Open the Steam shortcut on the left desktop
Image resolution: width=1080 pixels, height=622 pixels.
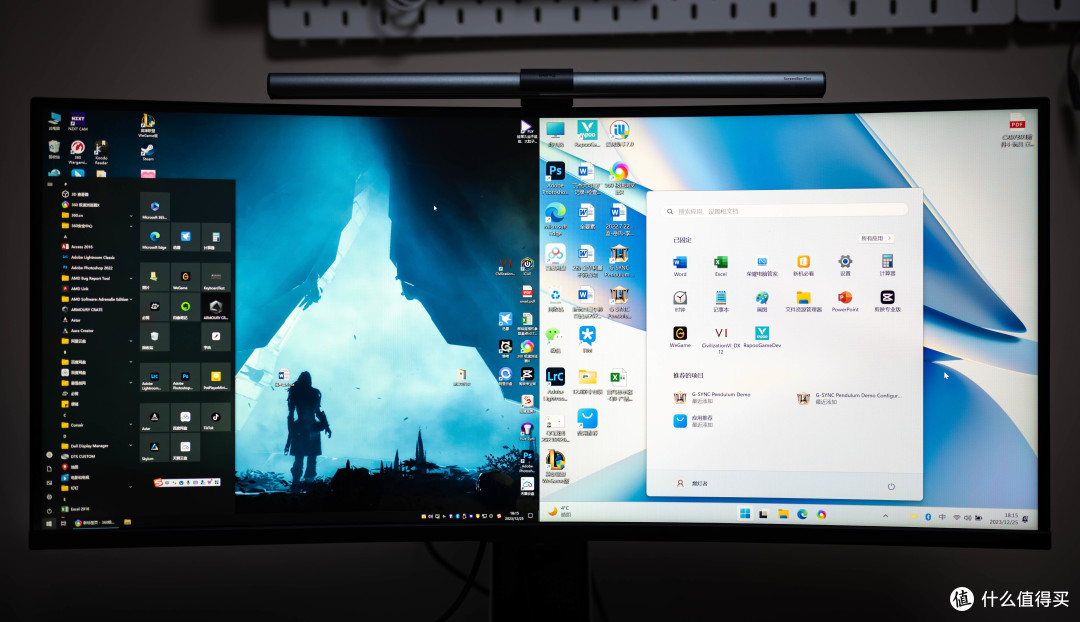point(147,153)
